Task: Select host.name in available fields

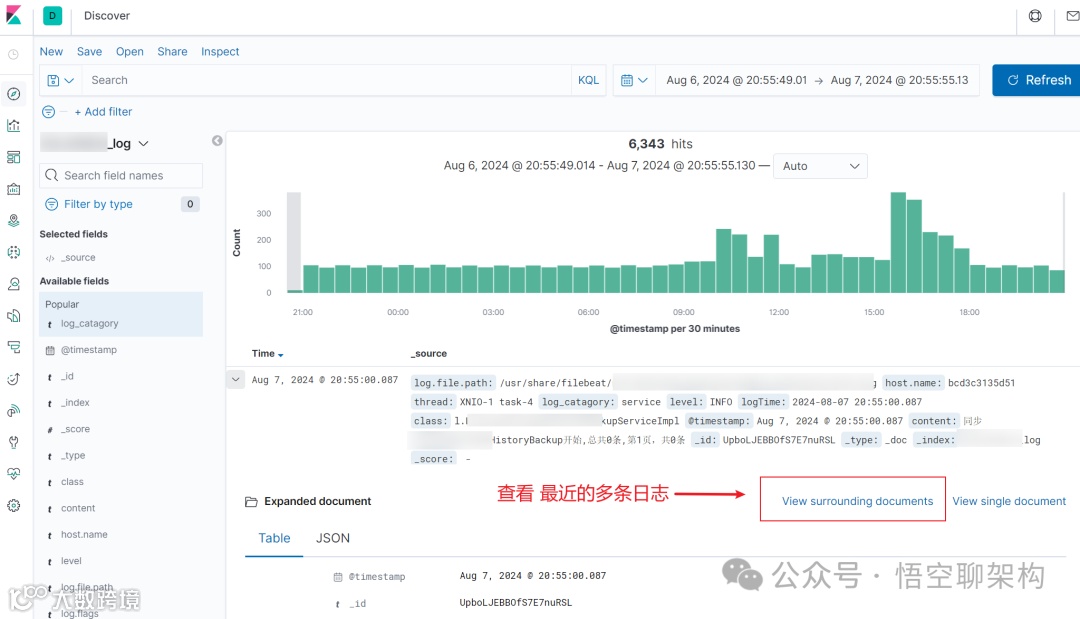Action: point(84,534)
